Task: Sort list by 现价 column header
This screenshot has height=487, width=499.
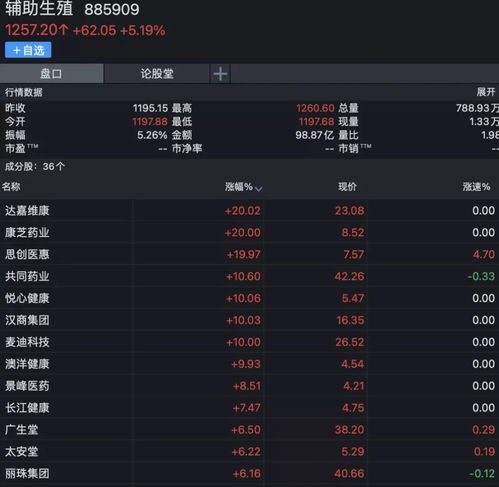Action: click(x=347, y=187)
